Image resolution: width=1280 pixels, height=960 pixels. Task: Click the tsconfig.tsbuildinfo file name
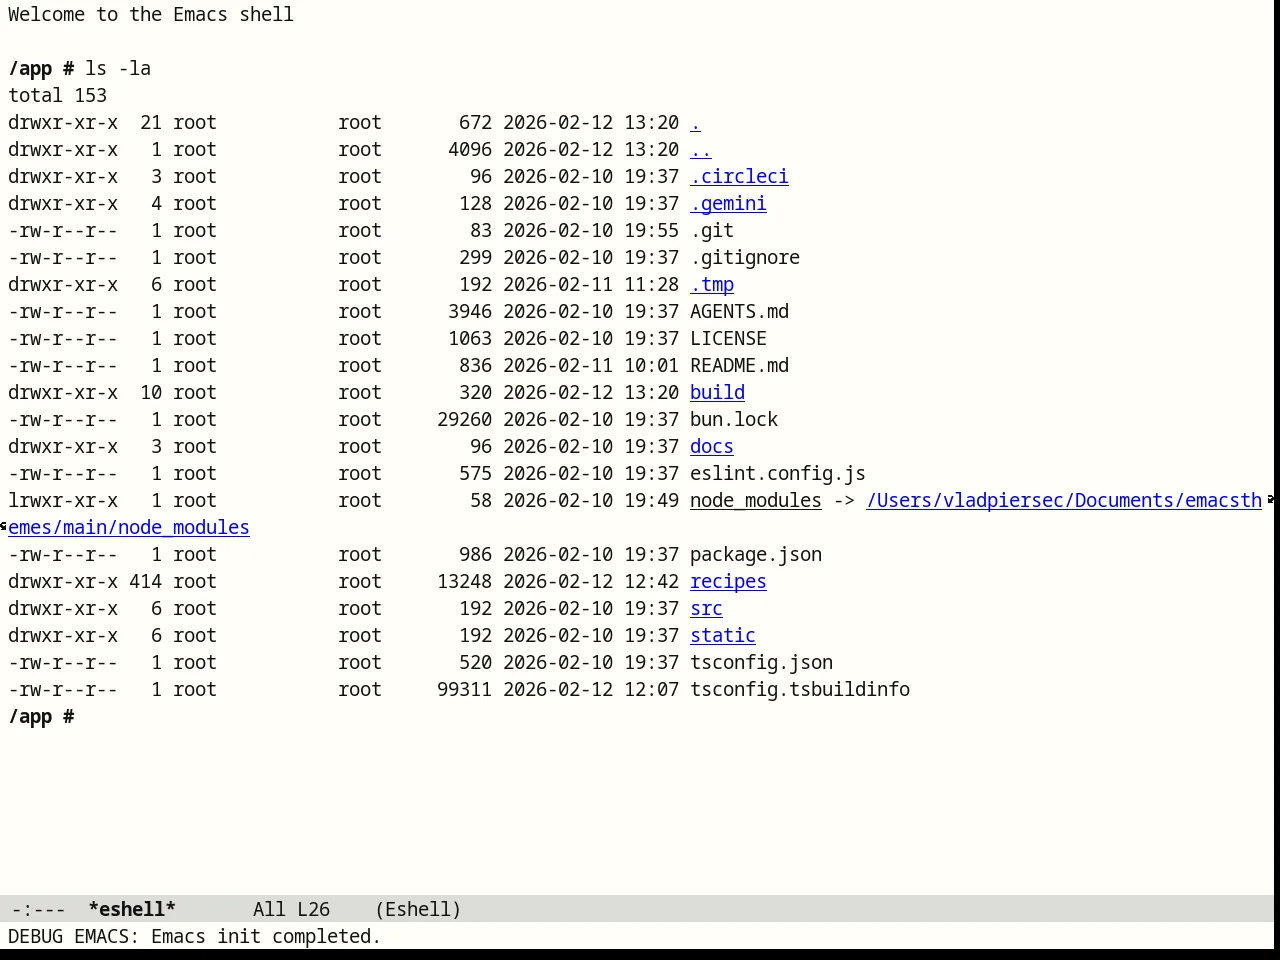(800, 690)
